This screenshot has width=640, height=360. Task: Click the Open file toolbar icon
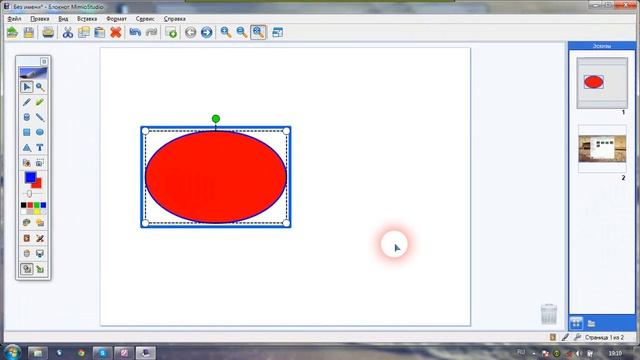tap(13, 32)
